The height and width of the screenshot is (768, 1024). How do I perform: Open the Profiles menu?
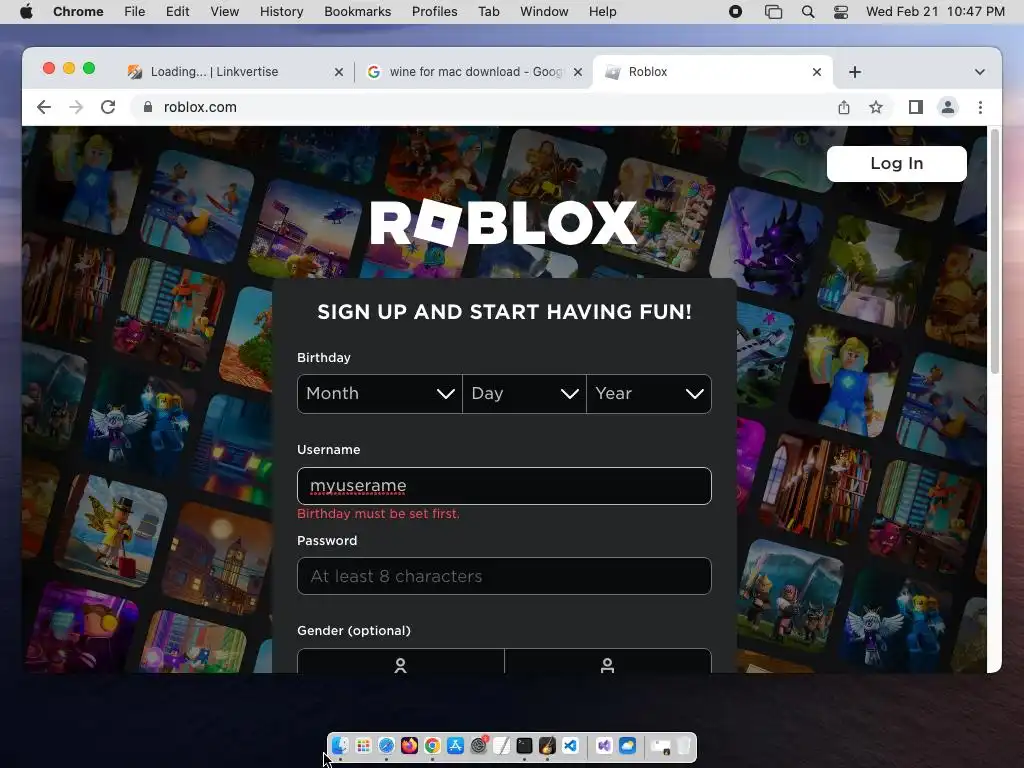click(x=434, y=12)
